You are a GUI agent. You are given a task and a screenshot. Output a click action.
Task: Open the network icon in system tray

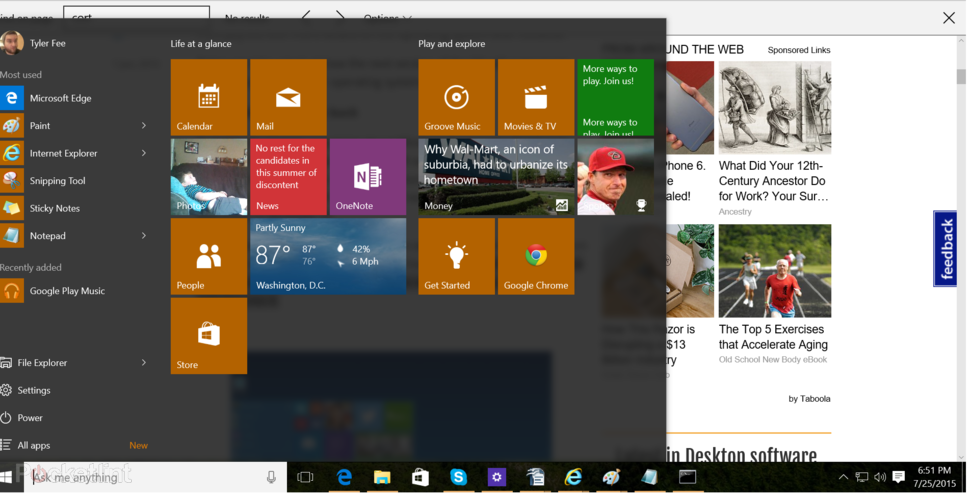coord(862,477)
